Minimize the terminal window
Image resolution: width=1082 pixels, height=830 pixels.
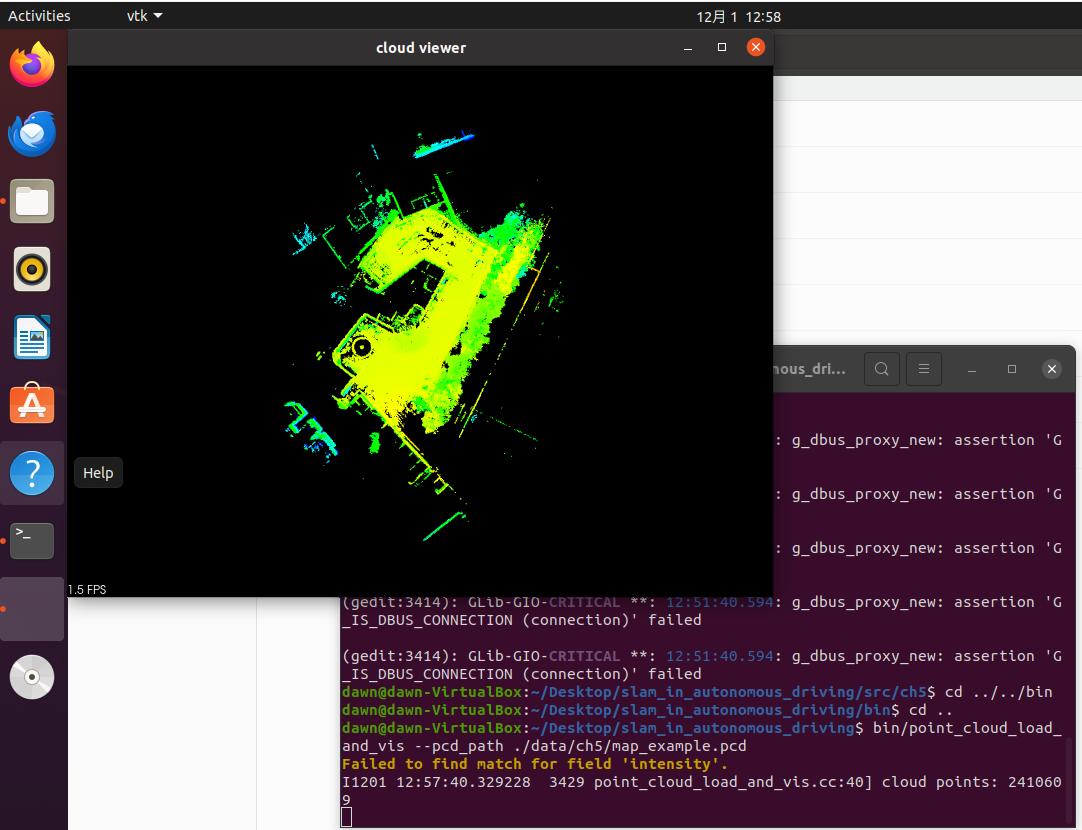click(x=972, y=370)
